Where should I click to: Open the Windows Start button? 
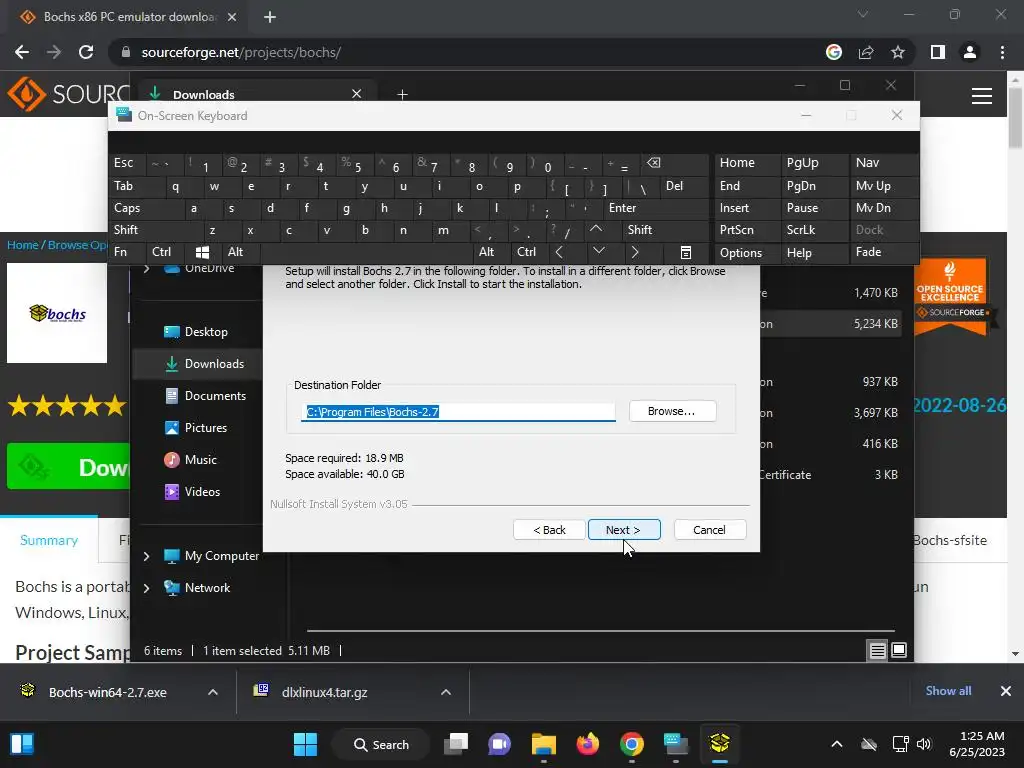(x=305, y=744)
